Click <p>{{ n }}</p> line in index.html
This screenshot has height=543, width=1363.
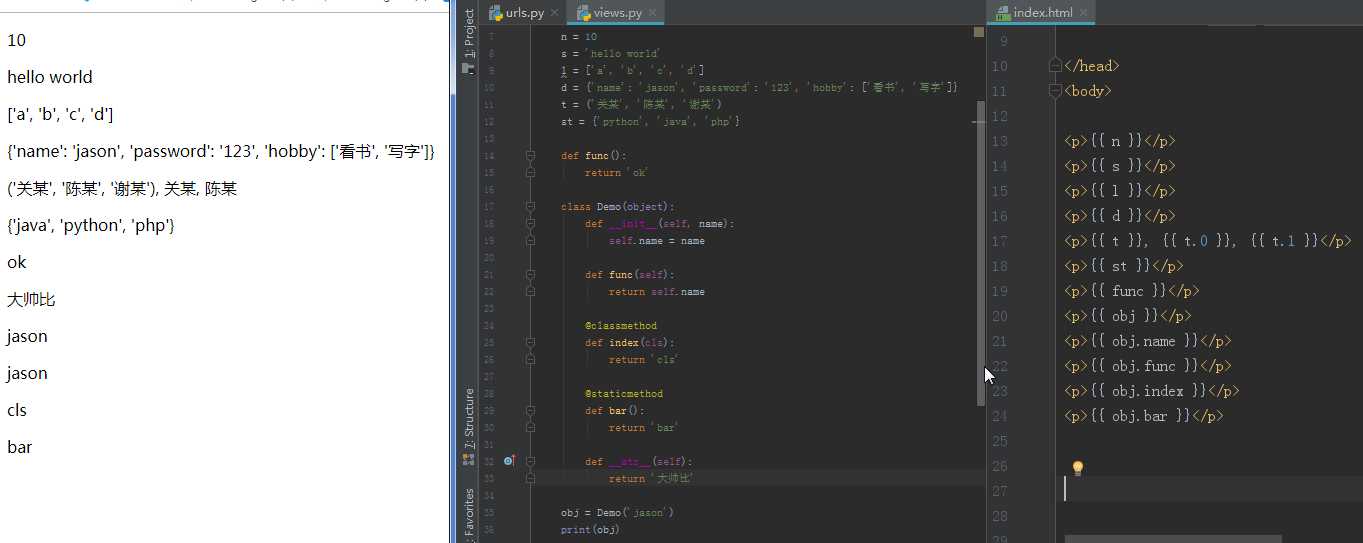click(1120, 141)
